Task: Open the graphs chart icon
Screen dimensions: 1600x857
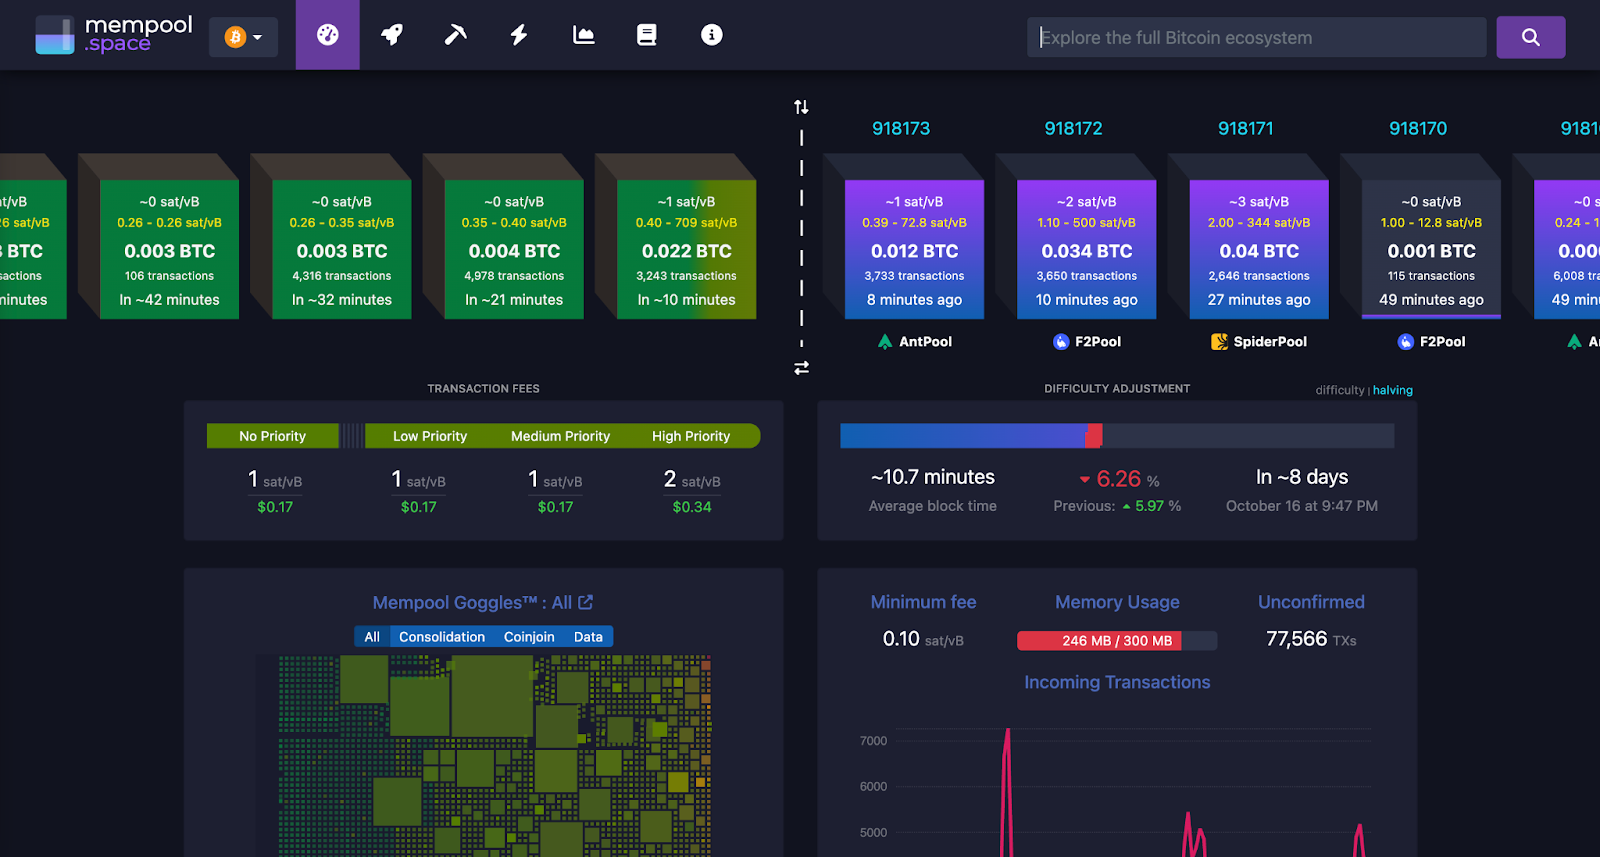Action: point(583,35)
